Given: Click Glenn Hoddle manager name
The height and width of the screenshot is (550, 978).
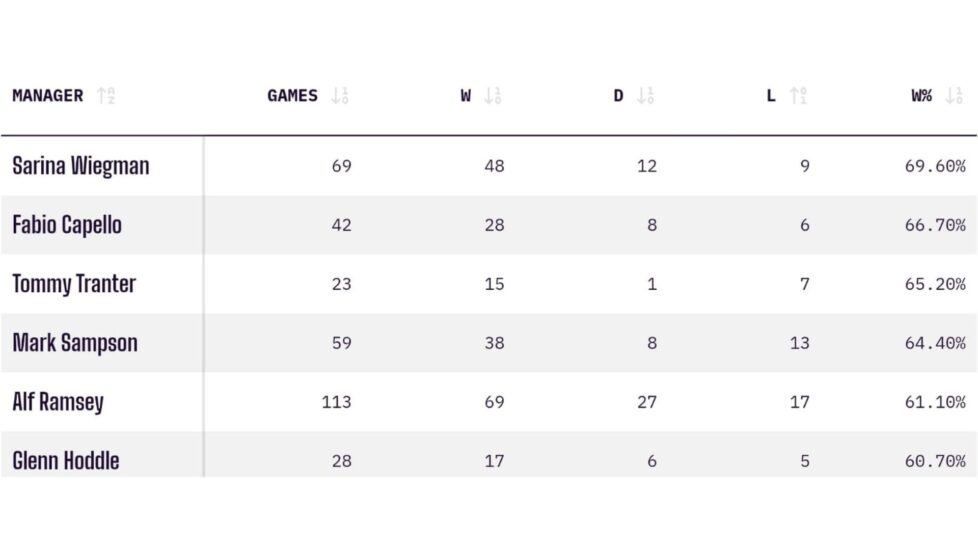Looking at the screenshot, I should (x=66, y=461).
